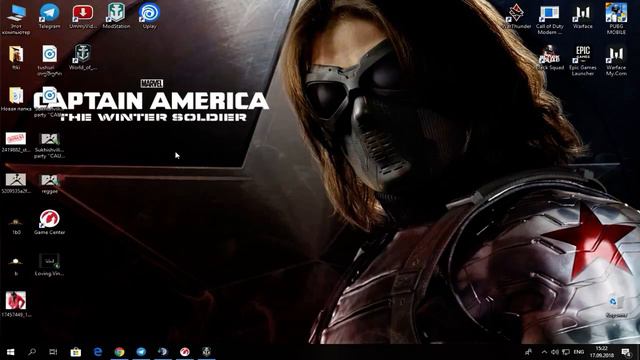Launch the Wargaming Game Center shortcut
Viewport: 640px width, 360px height.
point(49,222)
